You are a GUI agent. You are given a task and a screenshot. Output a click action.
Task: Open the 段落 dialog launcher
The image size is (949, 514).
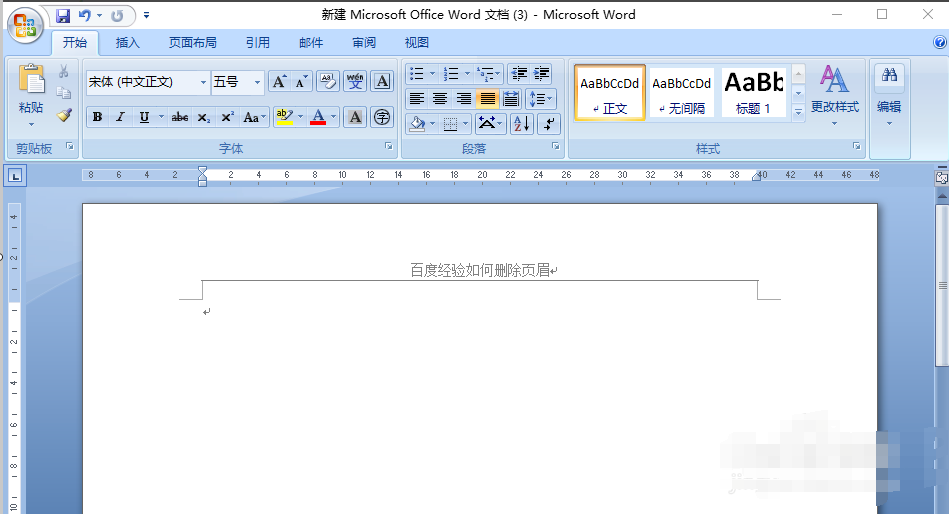556,147
